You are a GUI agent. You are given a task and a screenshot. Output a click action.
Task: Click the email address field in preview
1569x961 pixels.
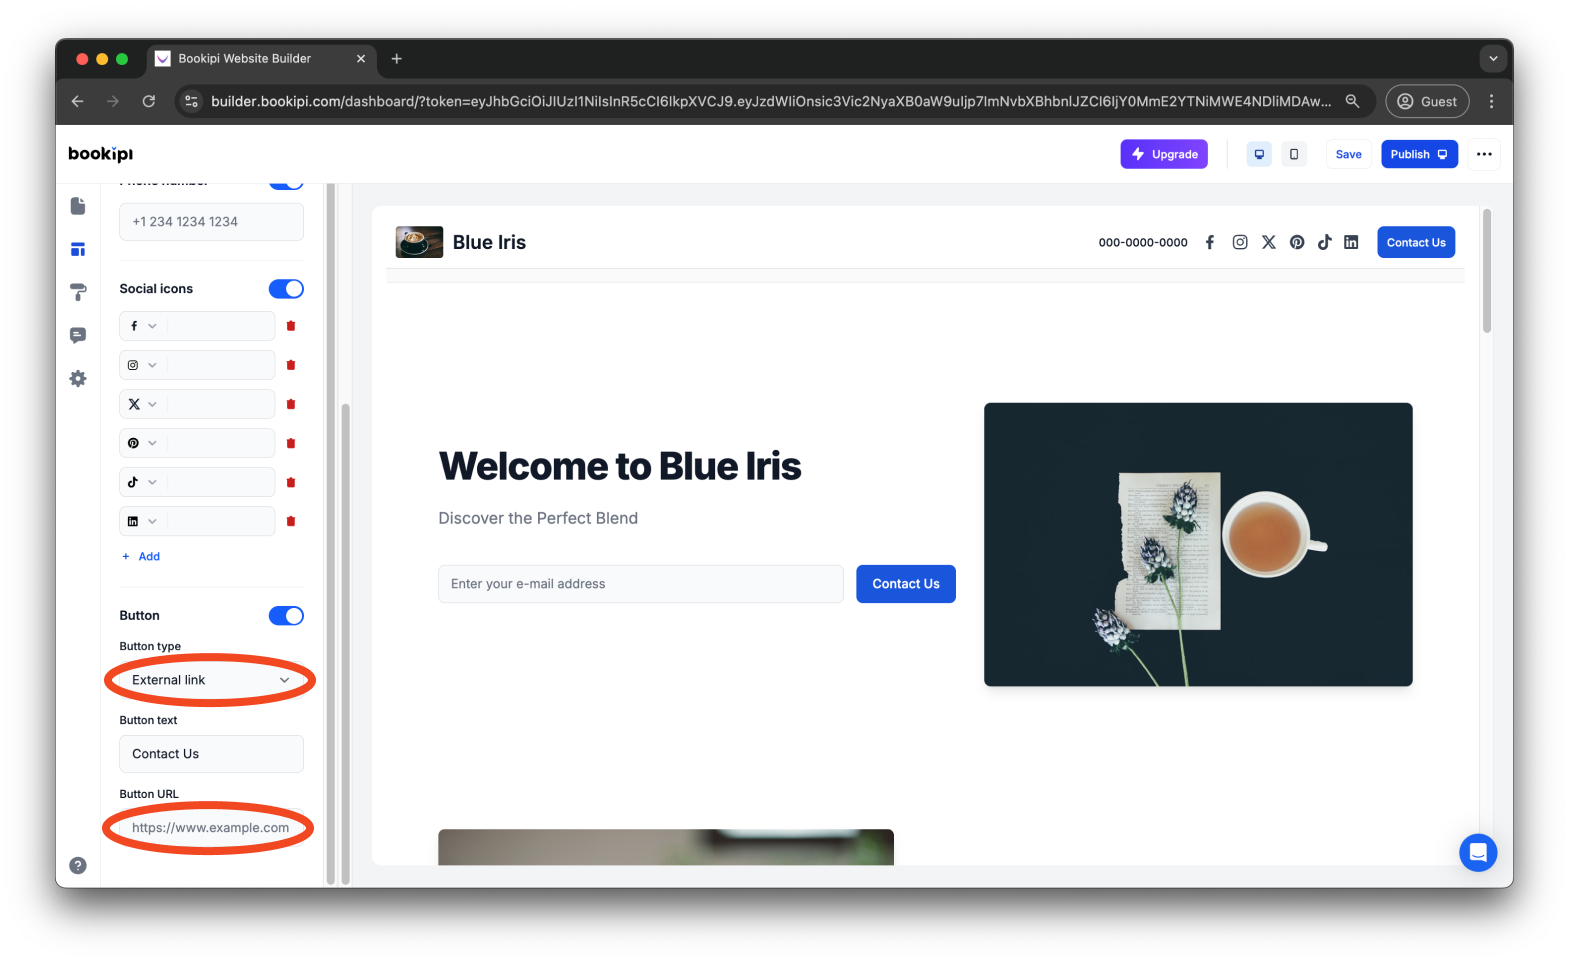pos(641,584)
